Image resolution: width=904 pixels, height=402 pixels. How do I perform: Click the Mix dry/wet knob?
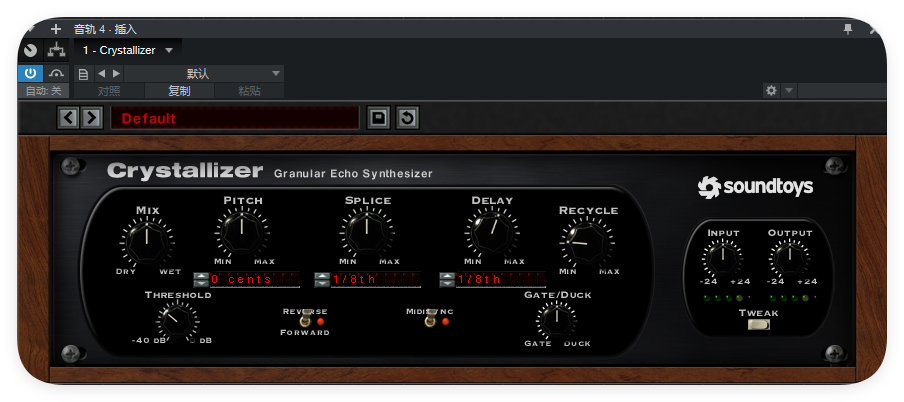tap(147, 241)
